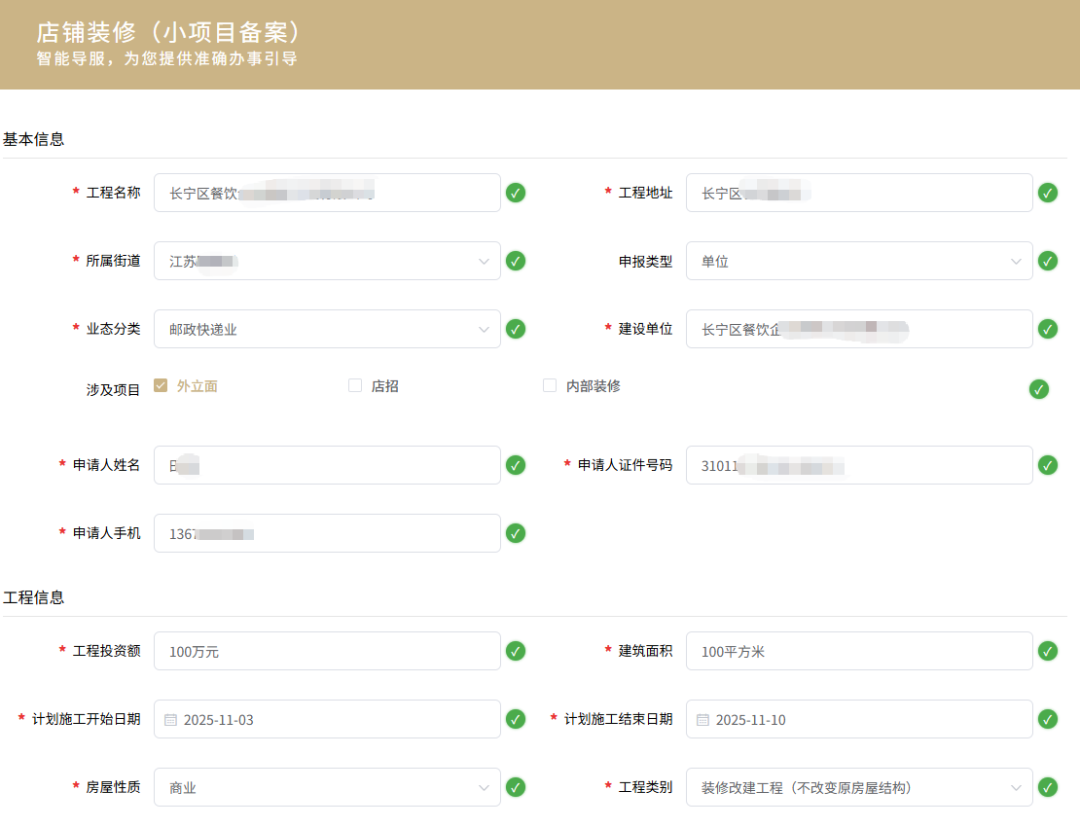Image resolution: width=1080 pixels, height=827 pixels.
Task: Click inside the 工程名称 input field
Action: pos(327,192)
